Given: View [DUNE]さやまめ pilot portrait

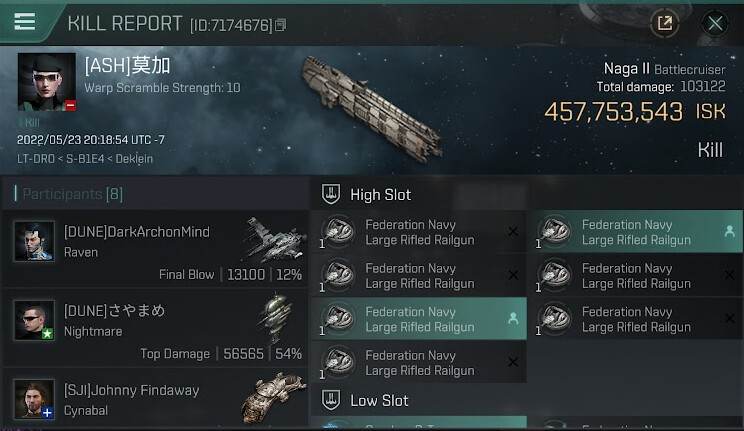Looking at the screenshot, I should [x=34, y=320].
